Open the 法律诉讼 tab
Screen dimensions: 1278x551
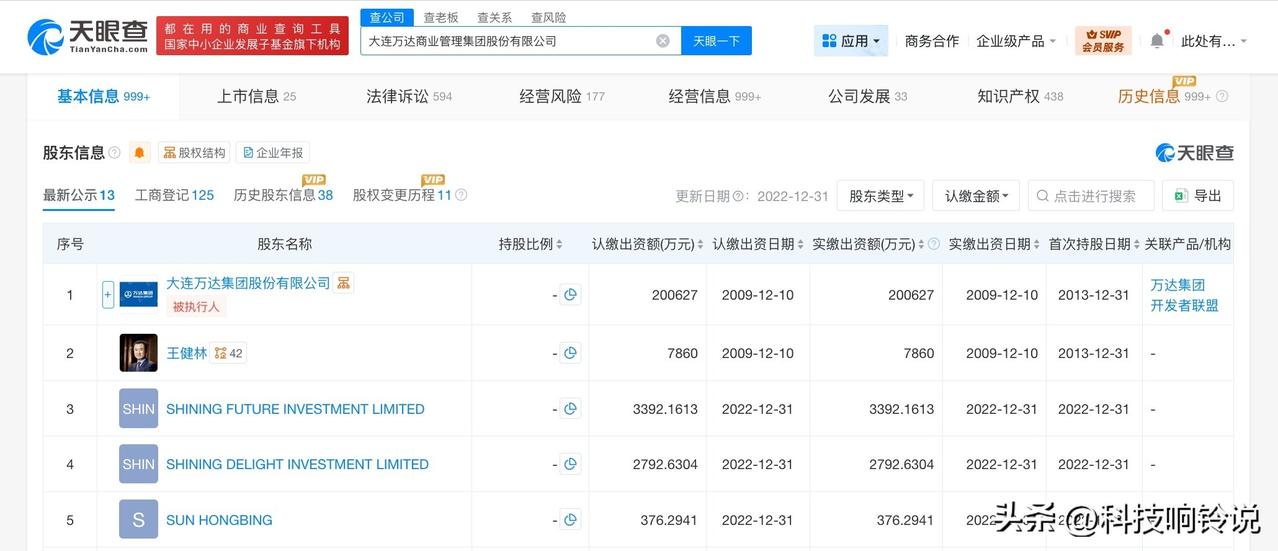[x=409, y=96]
